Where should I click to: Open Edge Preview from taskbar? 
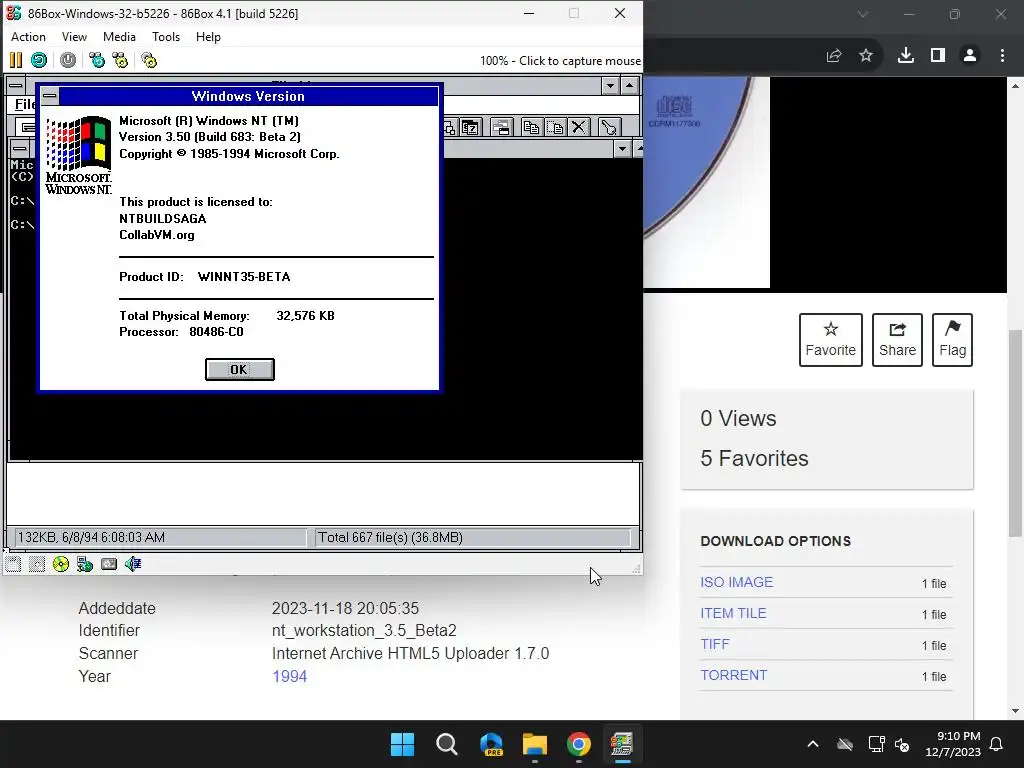(x=491, y=744)
